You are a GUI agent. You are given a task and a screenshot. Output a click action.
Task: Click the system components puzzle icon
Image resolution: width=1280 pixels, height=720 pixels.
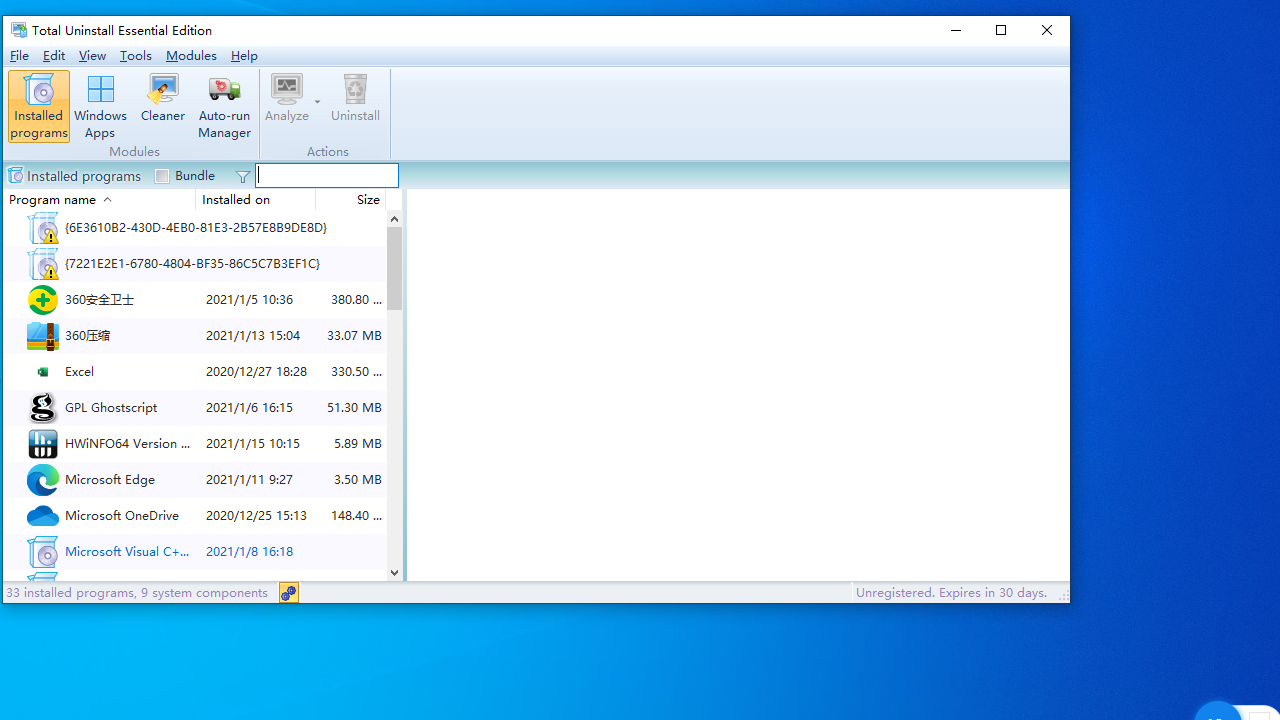(288, 592)
